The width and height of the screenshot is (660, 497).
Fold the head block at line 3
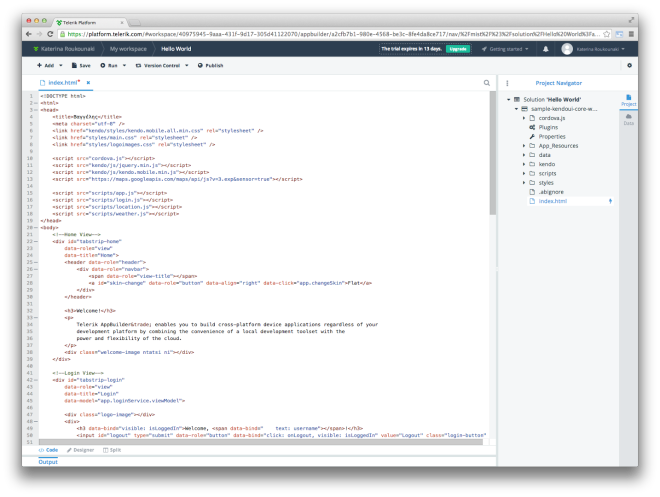click(x=36, y=110)
